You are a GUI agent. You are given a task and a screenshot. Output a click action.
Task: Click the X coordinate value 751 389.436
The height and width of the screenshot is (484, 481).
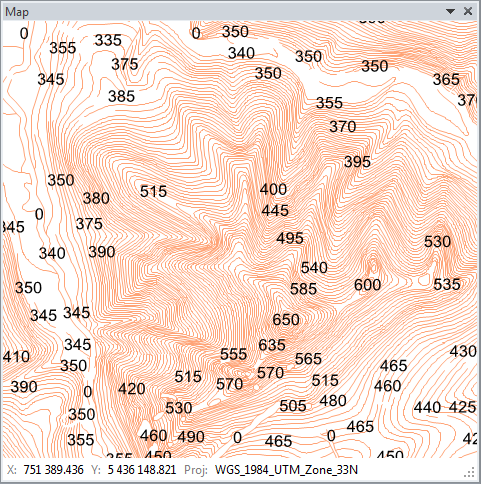tap(53, 470)
